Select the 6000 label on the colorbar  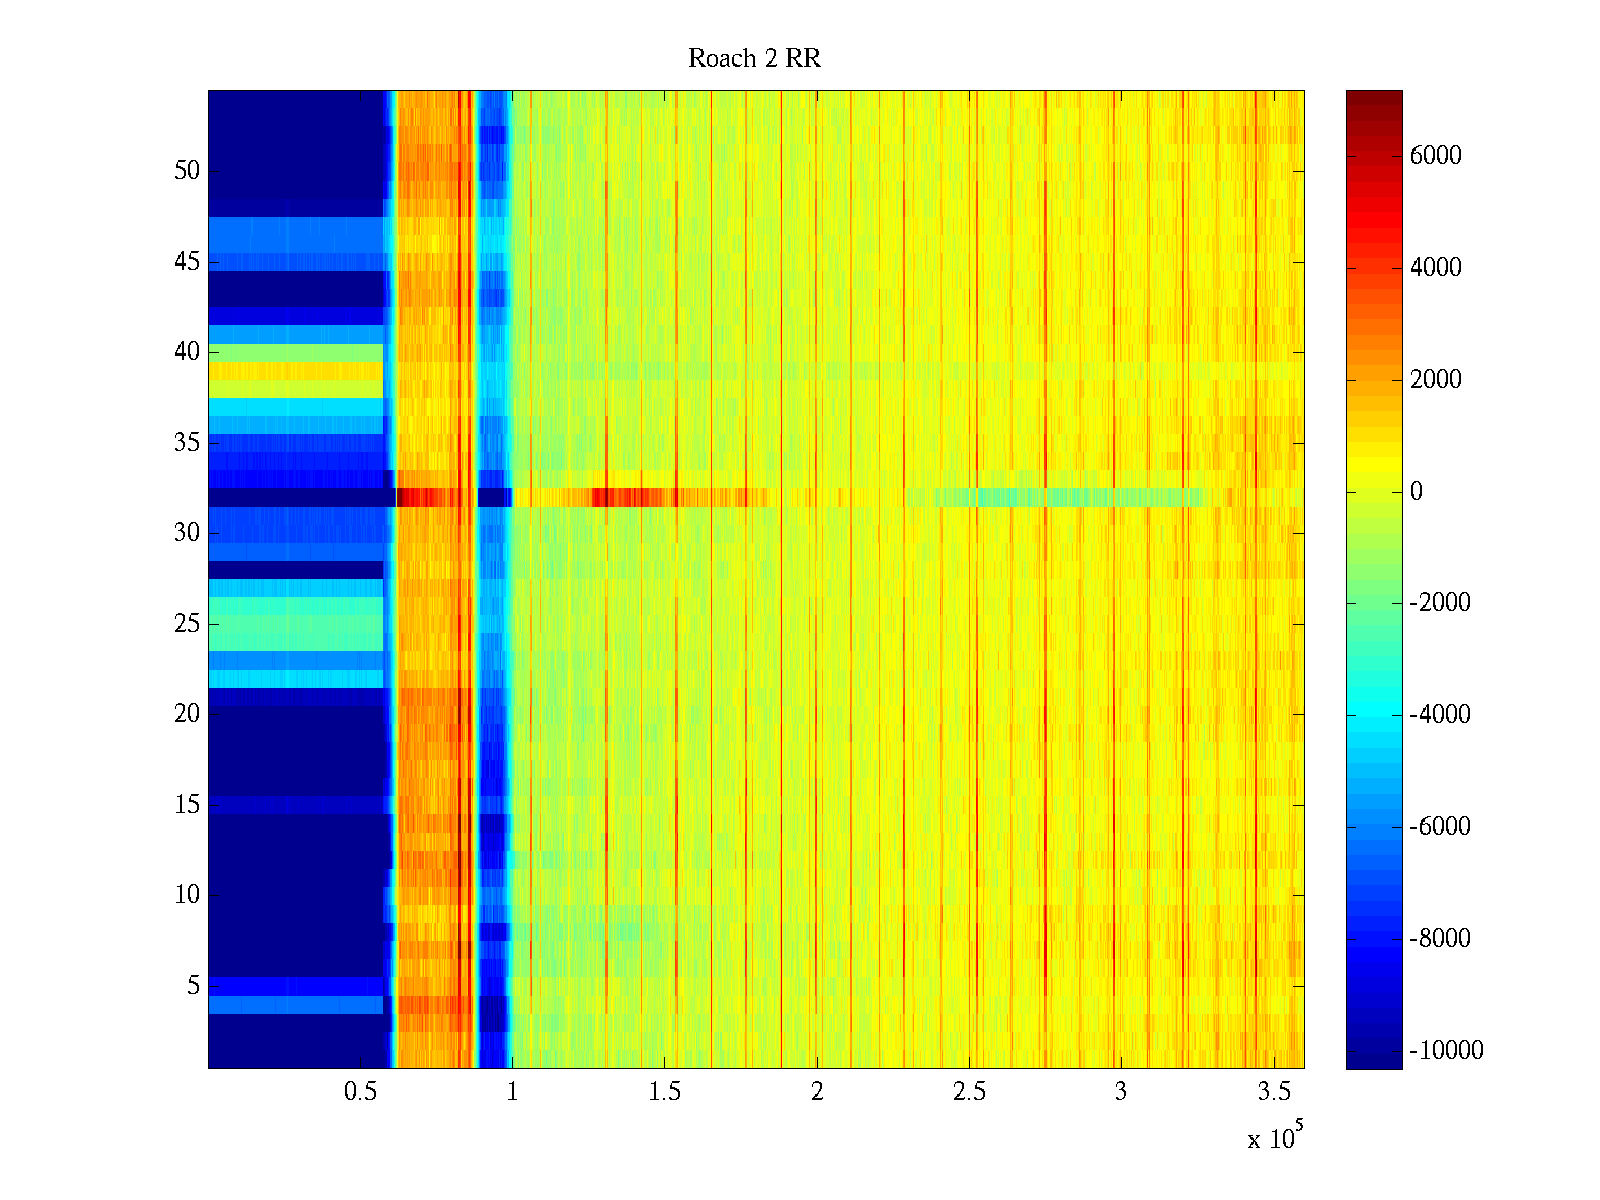click(x=1435, y=155)
